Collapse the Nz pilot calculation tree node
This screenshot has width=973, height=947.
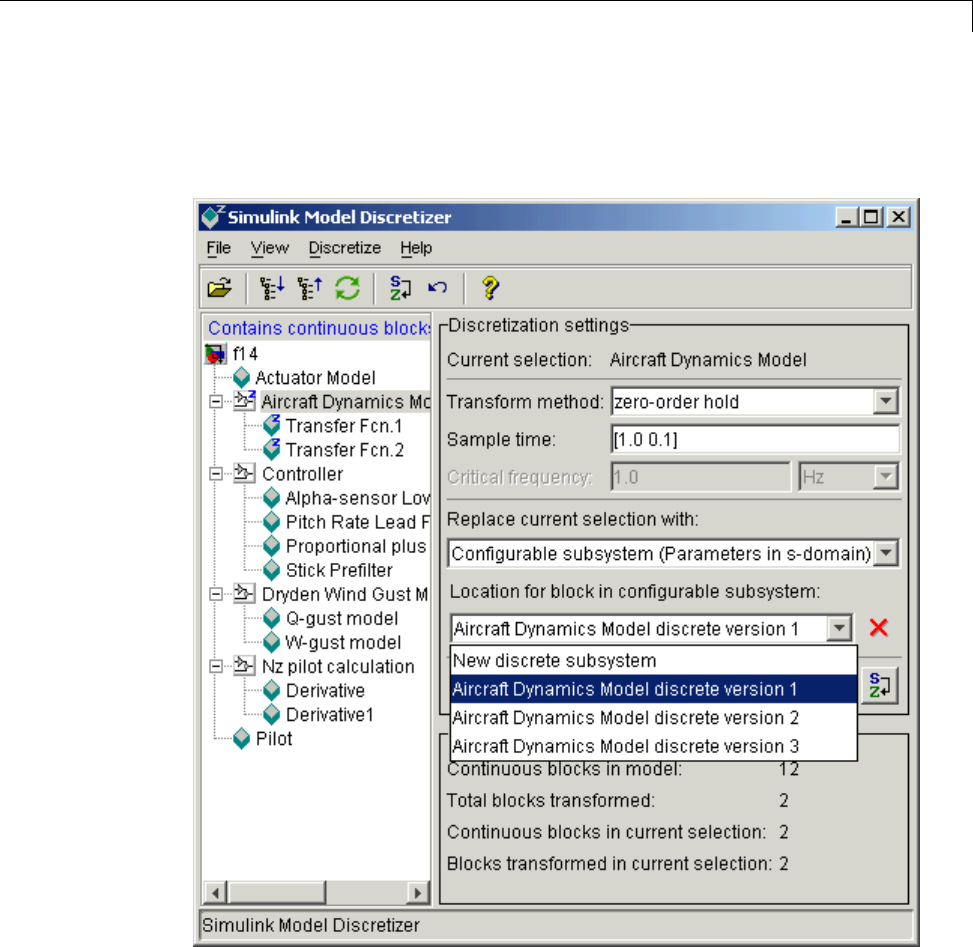216,666
